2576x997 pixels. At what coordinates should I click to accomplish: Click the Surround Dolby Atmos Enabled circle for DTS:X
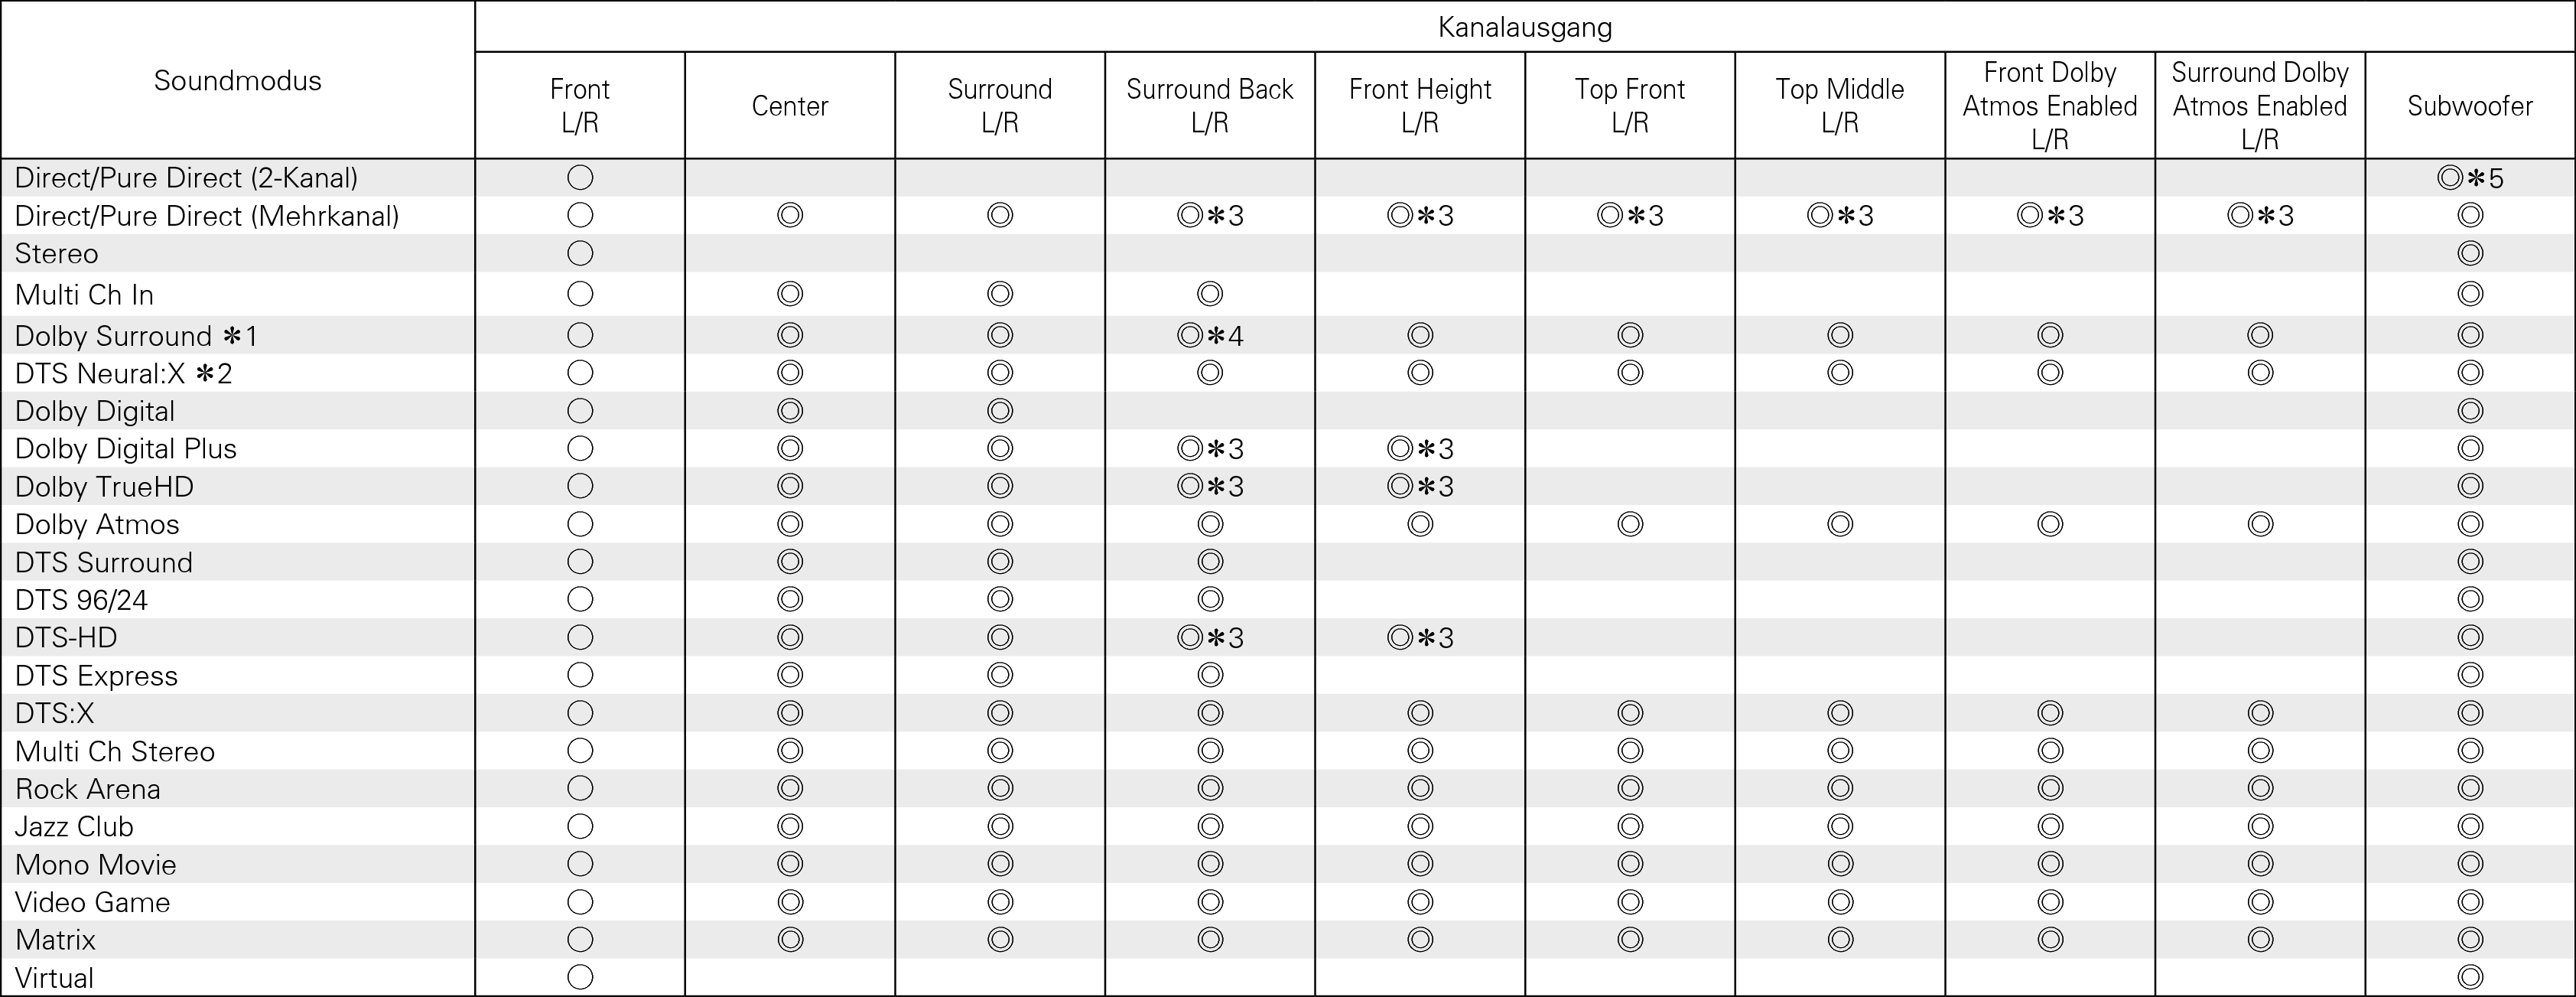coord(2260,713)
